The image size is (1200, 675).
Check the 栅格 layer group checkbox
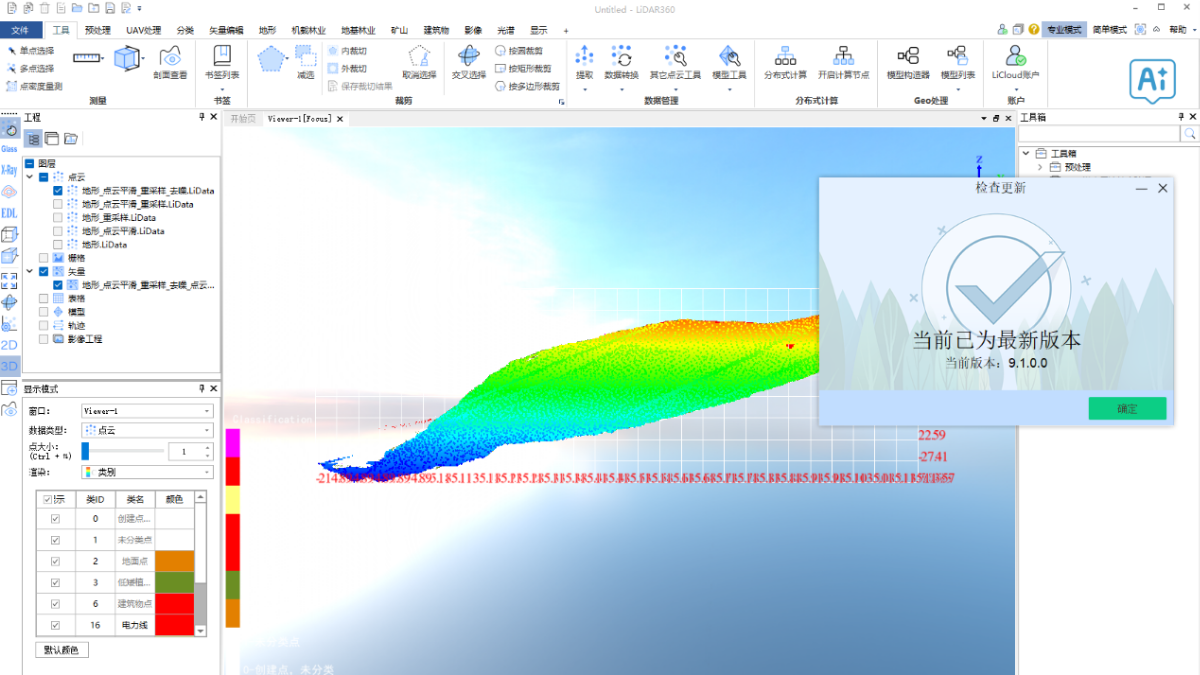coord(43,258)
